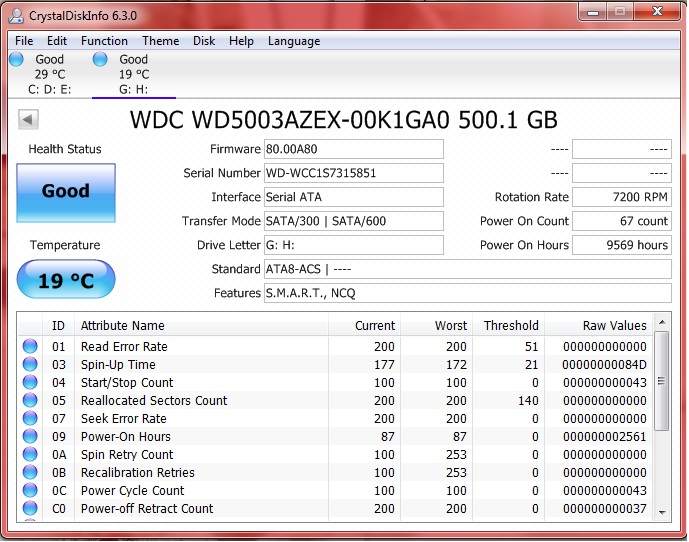Open the Function menu
Screen dimensions: 689x542
coord(104,41)
